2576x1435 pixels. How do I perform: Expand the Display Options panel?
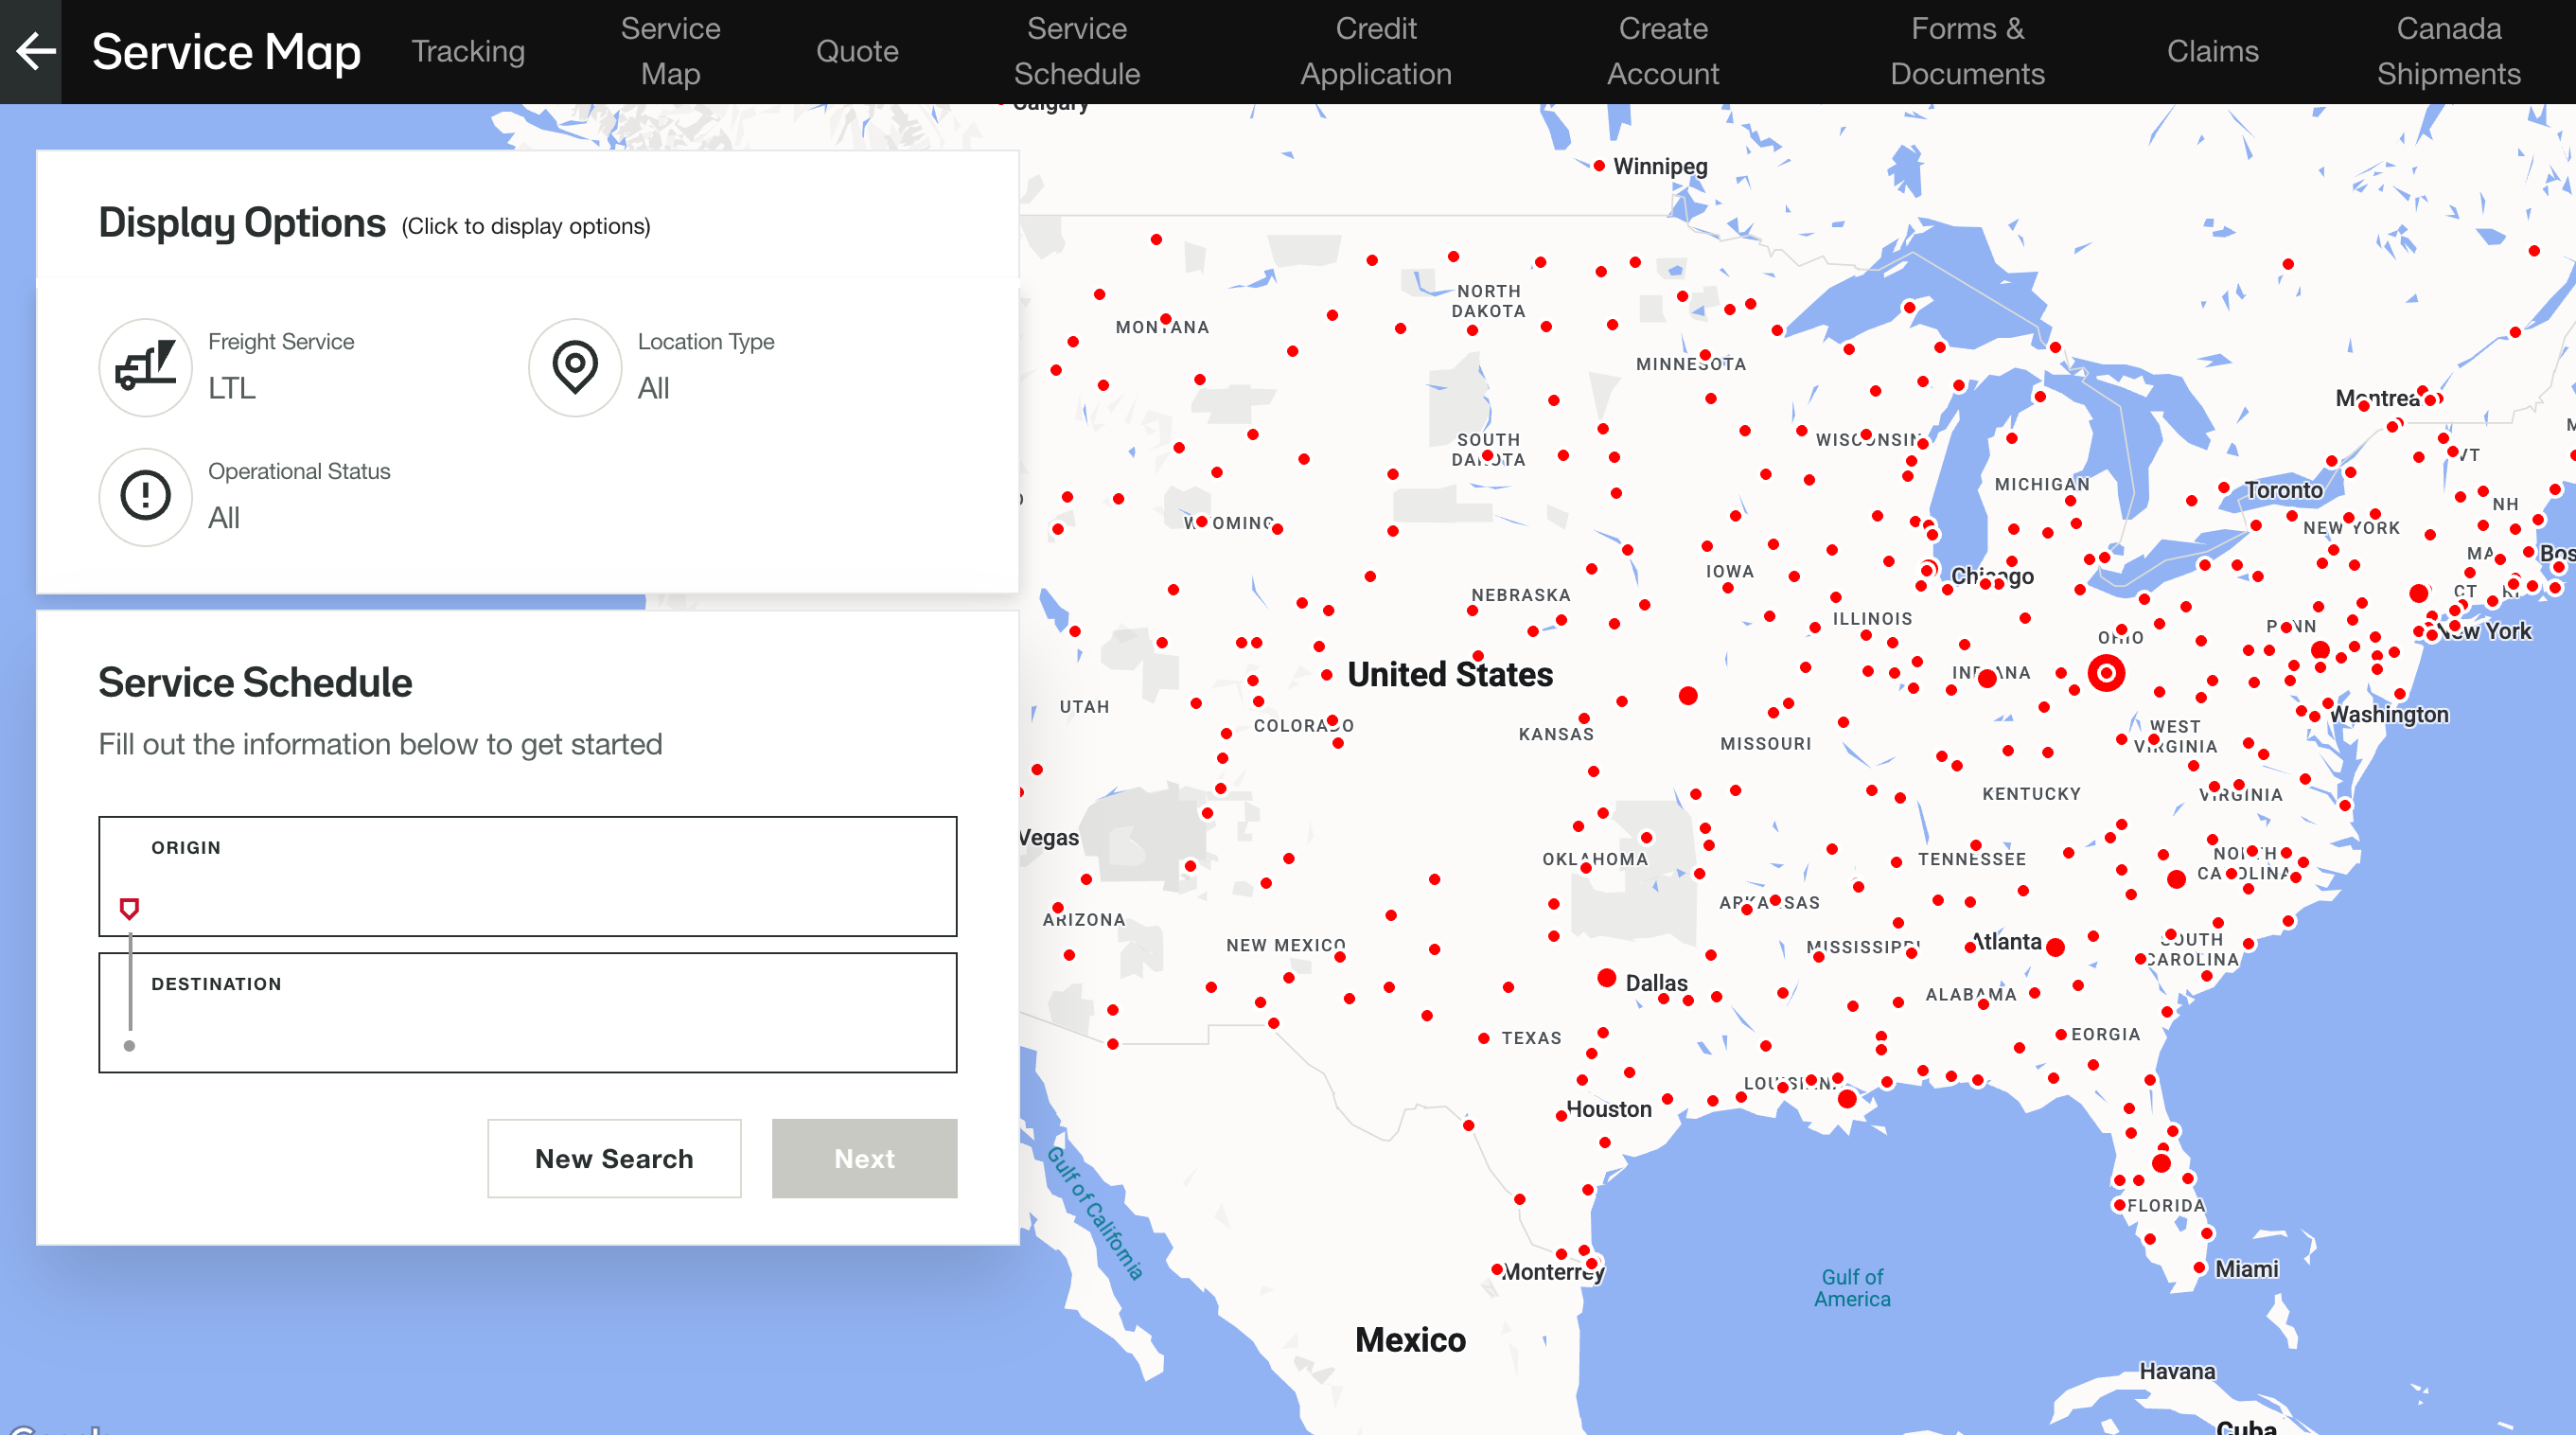pos(242,222)
